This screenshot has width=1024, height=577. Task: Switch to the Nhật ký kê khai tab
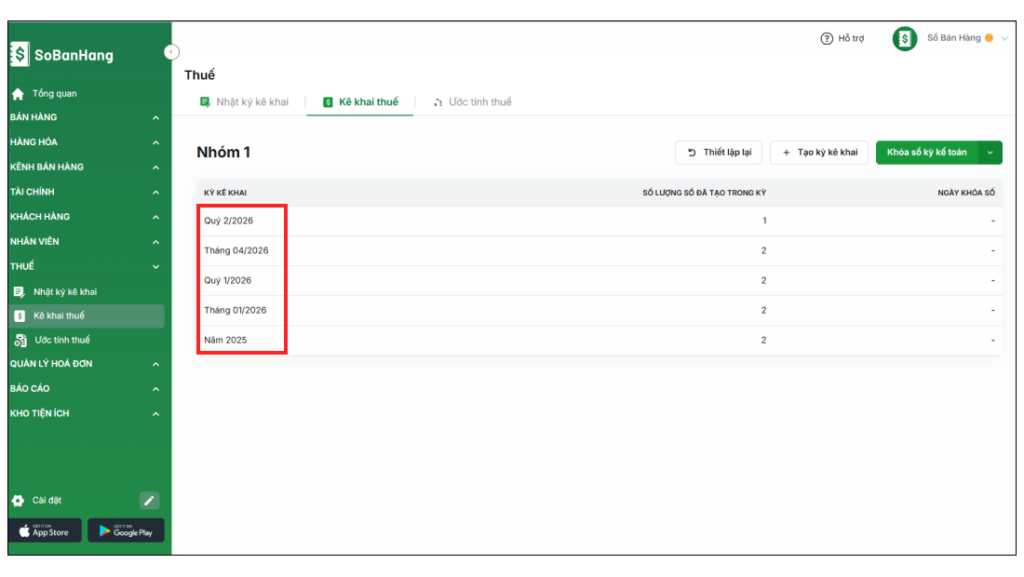coord(244,102)
